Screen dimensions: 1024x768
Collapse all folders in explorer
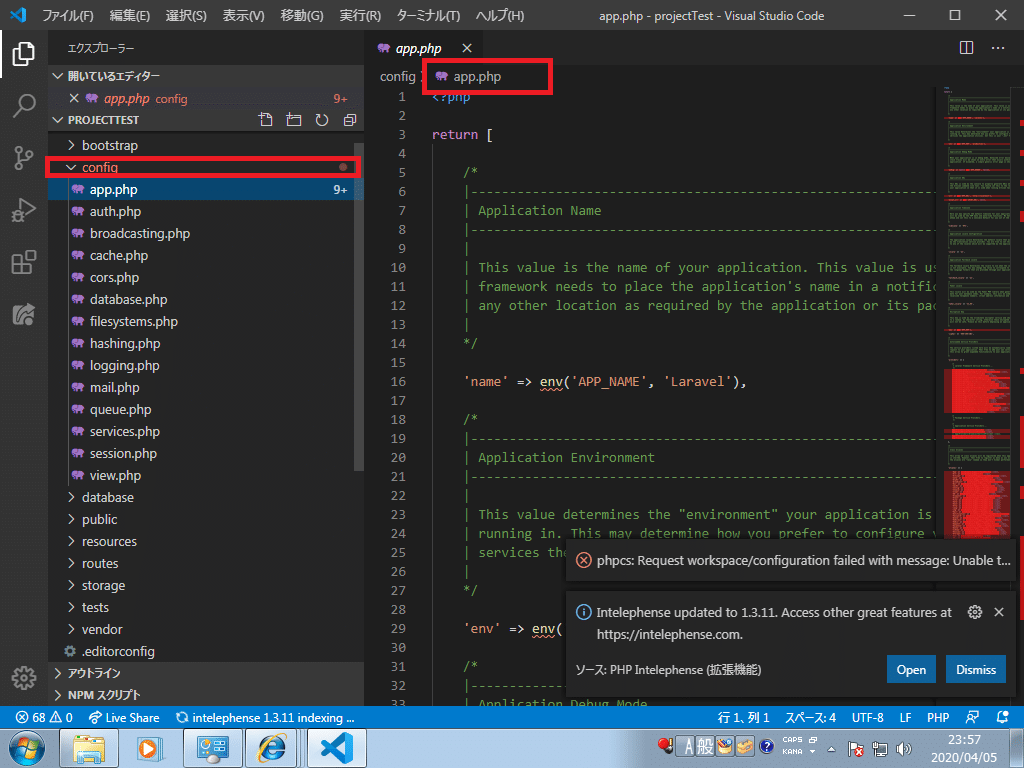click(x=350, y=120)
